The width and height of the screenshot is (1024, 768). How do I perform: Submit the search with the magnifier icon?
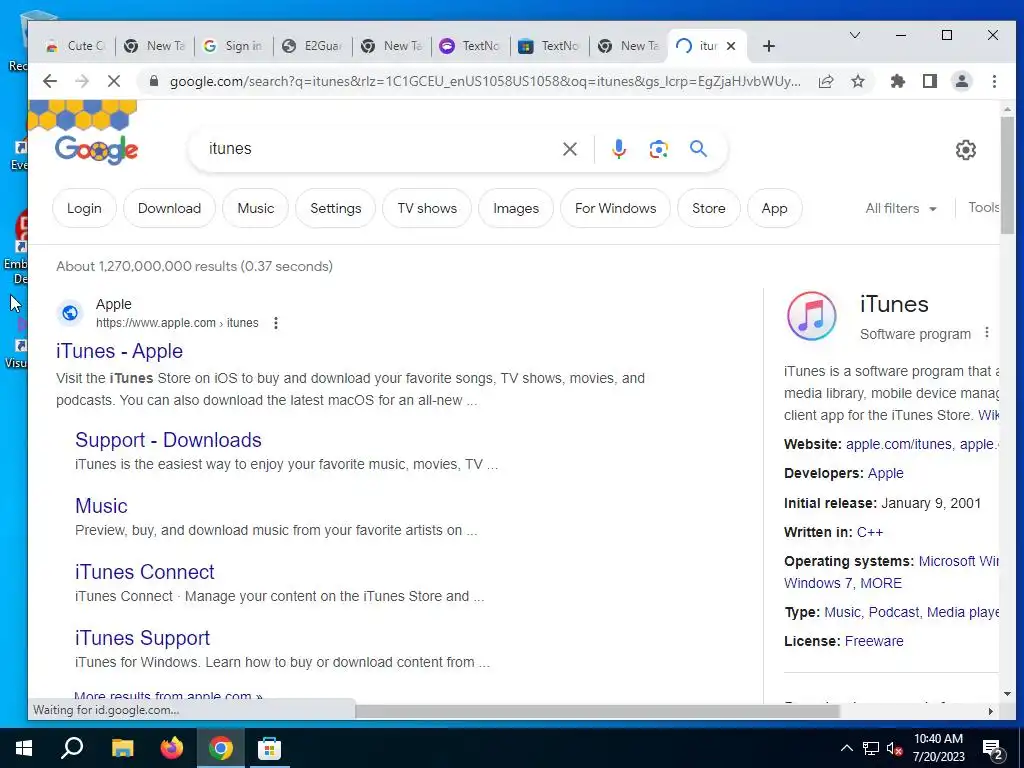point(699,149)
